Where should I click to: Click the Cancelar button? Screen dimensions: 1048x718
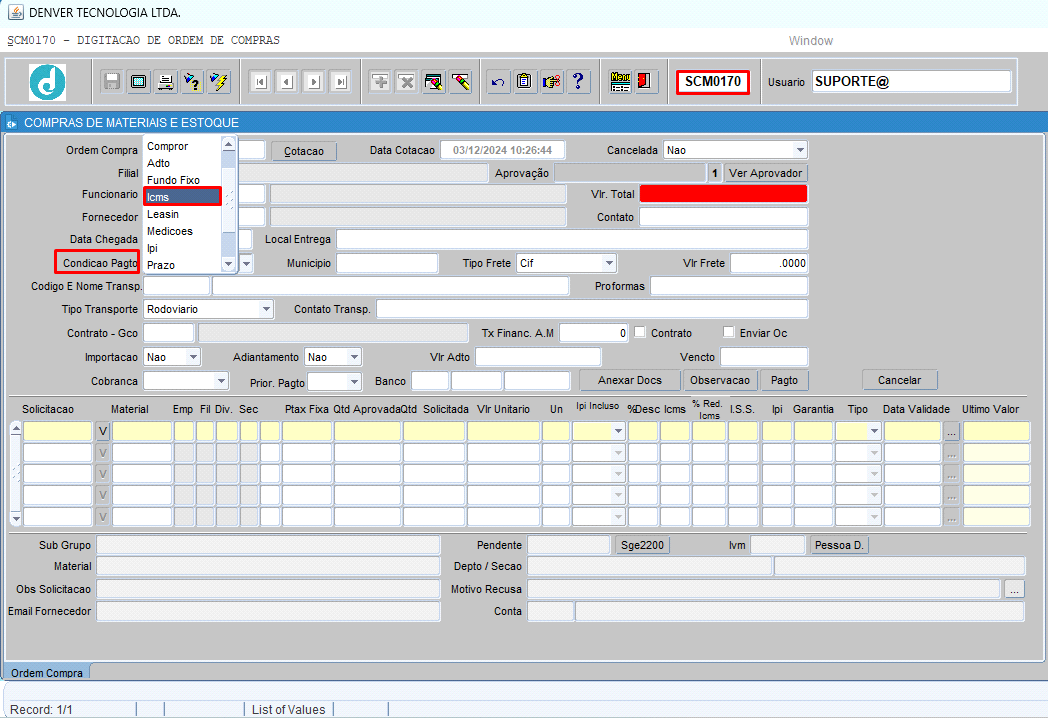(x=899, y=380)
